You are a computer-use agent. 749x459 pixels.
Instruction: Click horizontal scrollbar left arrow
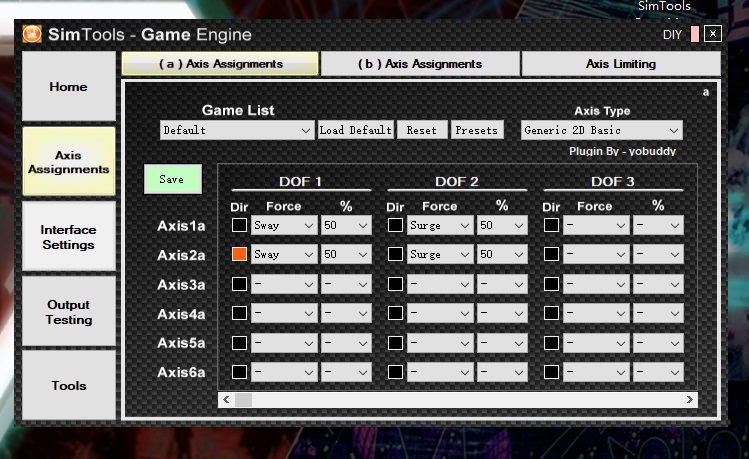[x=226, y=399]
